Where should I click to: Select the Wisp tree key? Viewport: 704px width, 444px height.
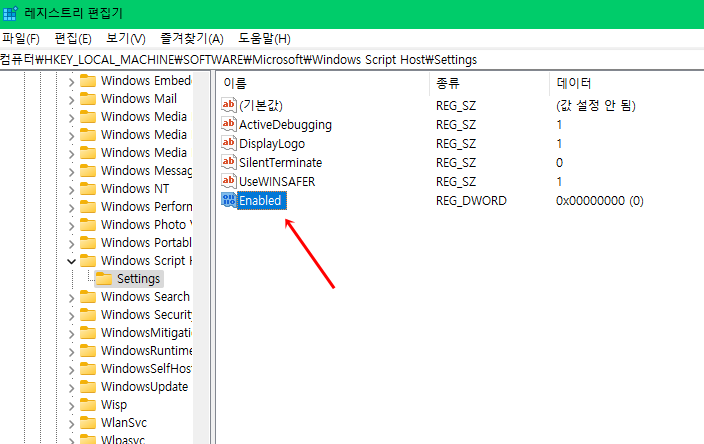113,405
